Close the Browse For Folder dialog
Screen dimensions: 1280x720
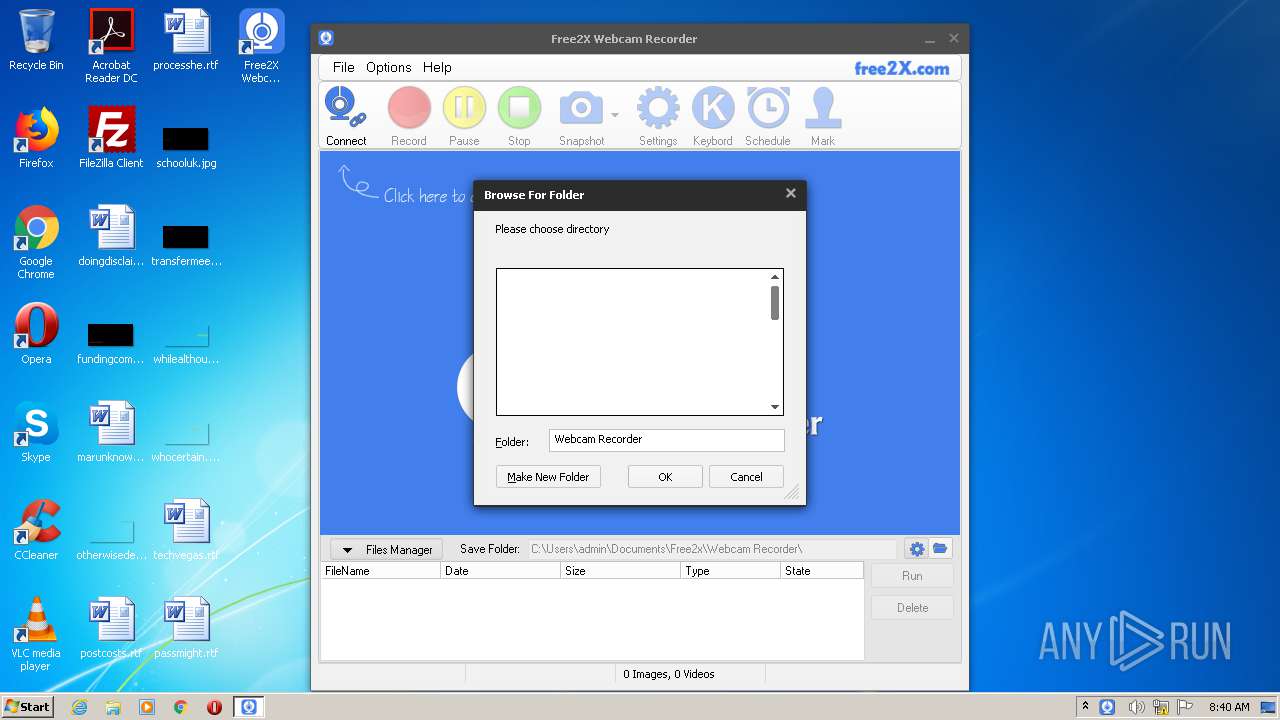[x=791, y=193]
